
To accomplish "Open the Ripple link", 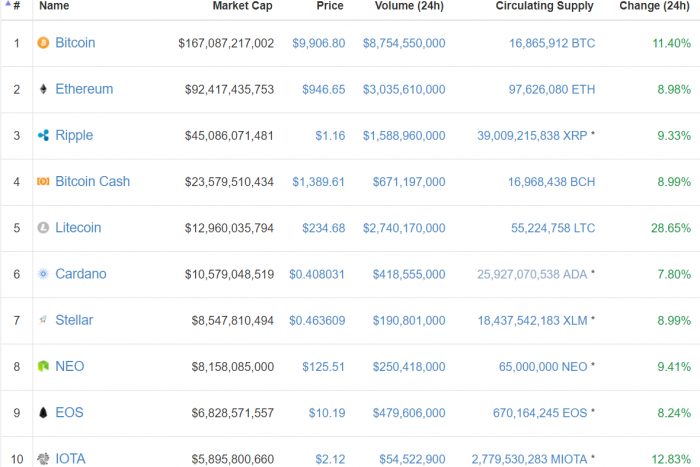I will (x=74, y=135).
